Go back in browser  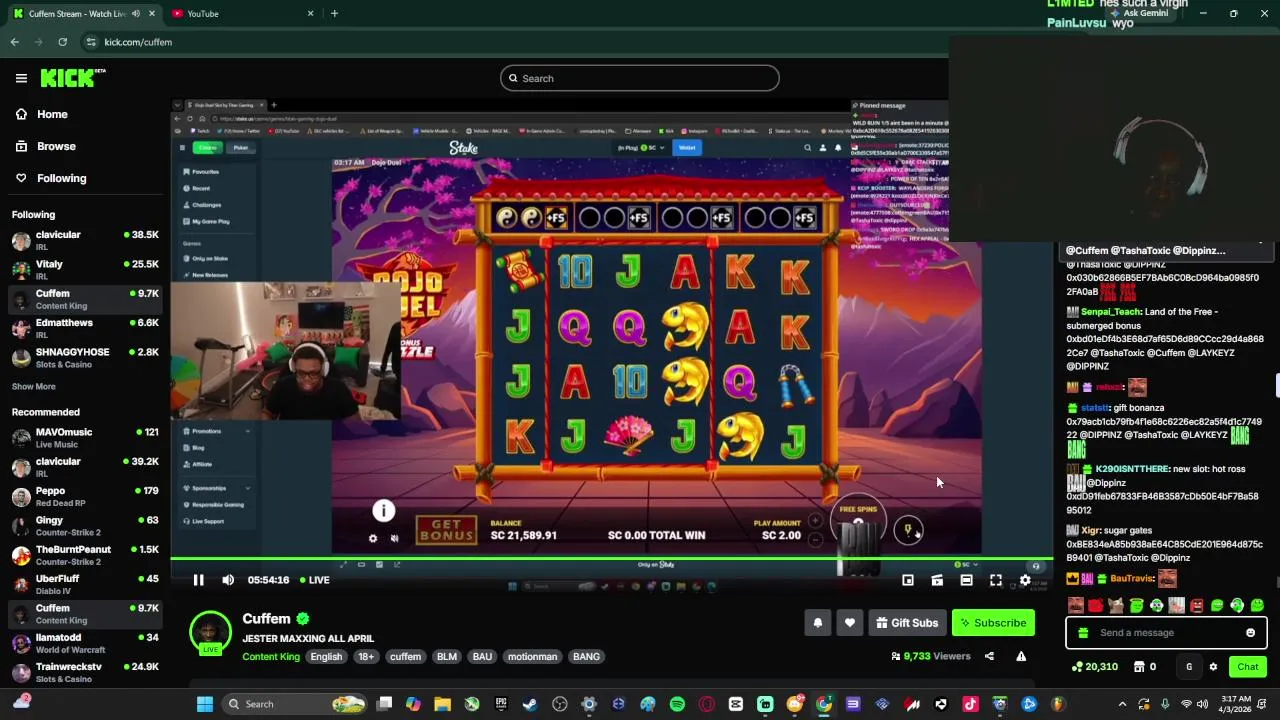coord(14,42)
